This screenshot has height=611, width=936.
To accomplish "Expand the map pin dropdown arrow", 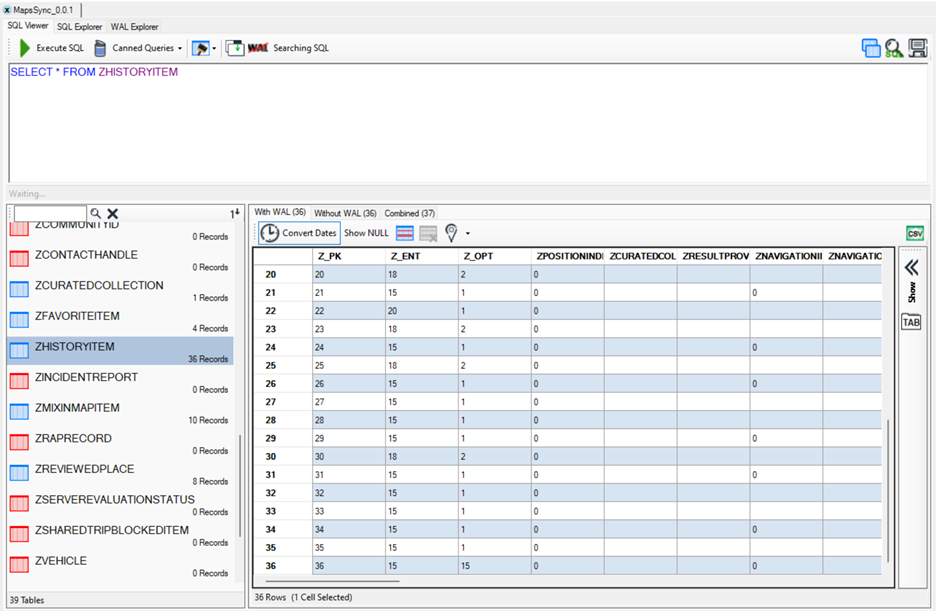I will tap(468, 234).
